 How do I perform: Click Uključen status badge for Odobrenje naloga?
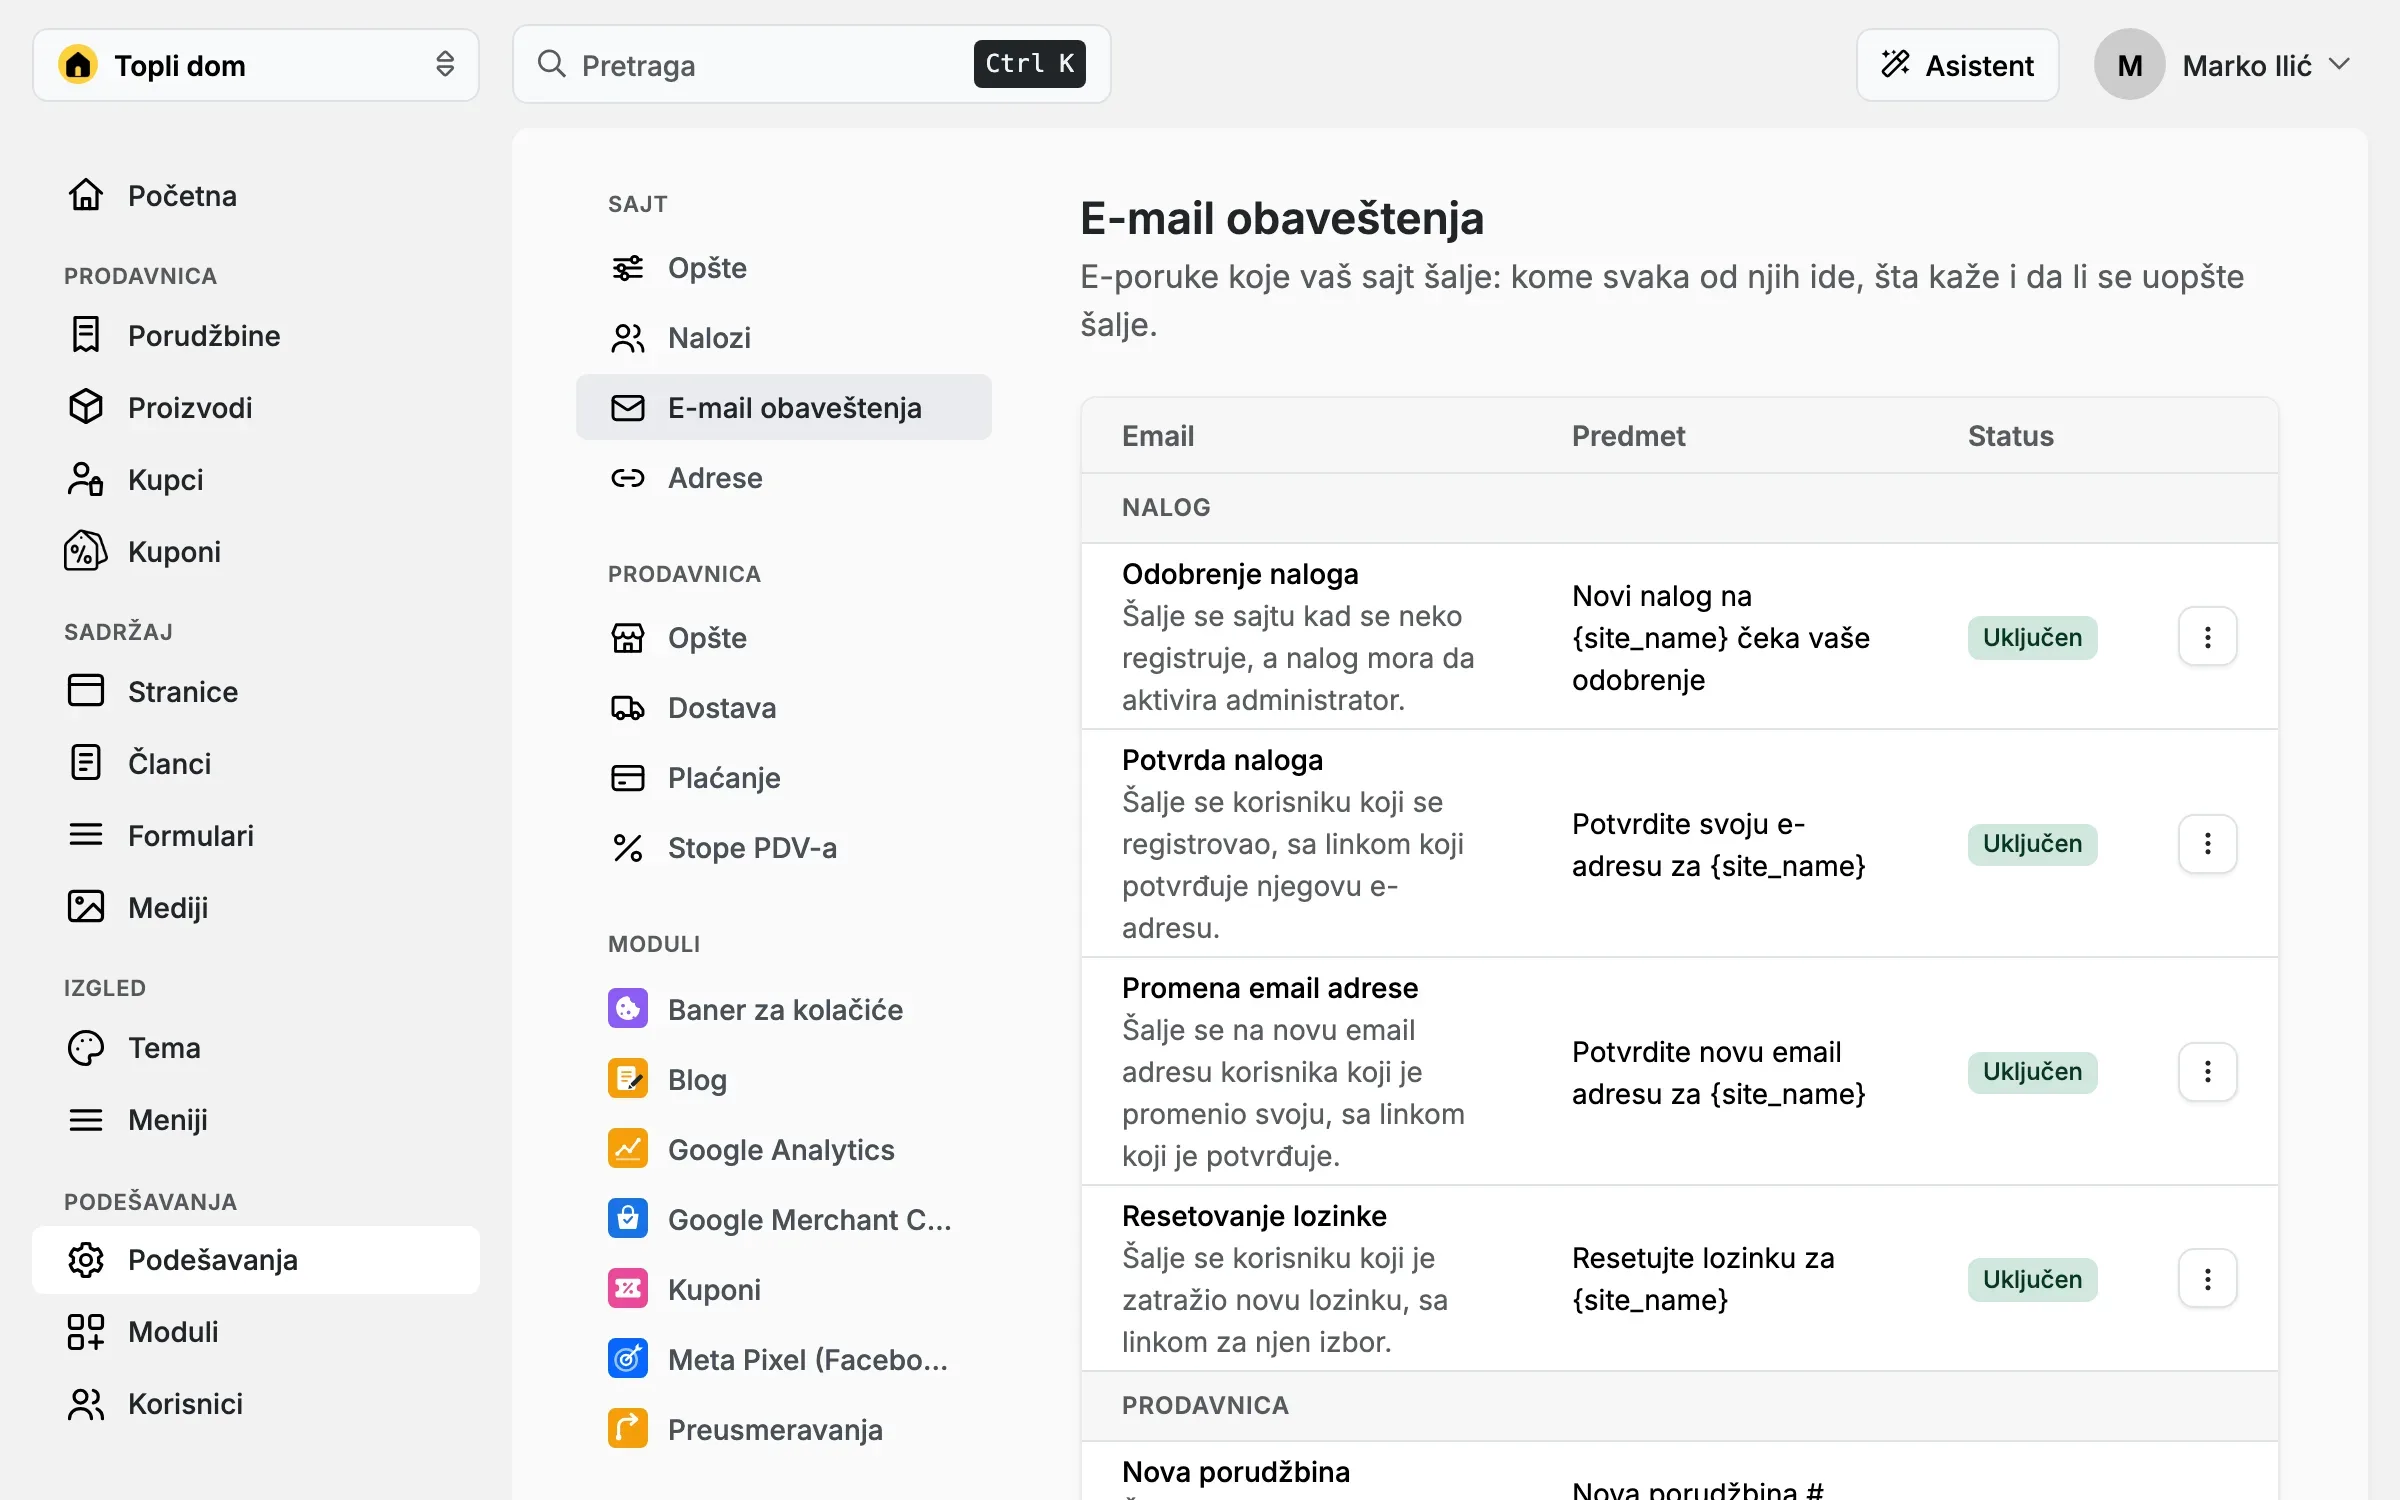click(x=2032, y=638)
